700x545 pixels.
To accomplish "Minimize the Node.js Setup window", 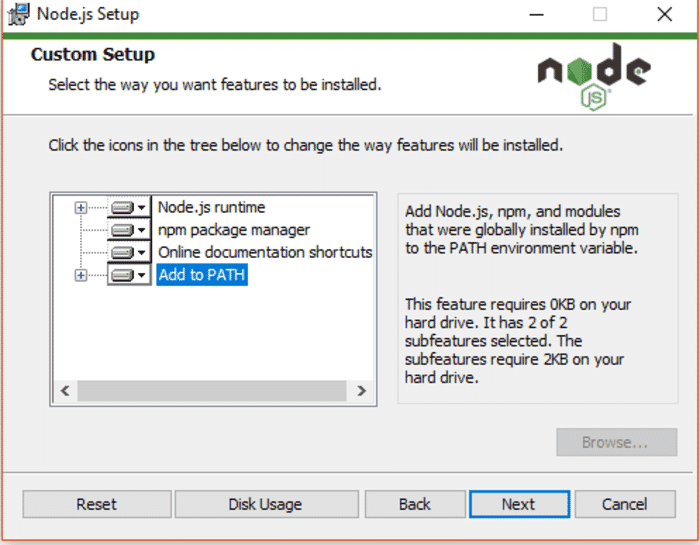I will (536, 15).
